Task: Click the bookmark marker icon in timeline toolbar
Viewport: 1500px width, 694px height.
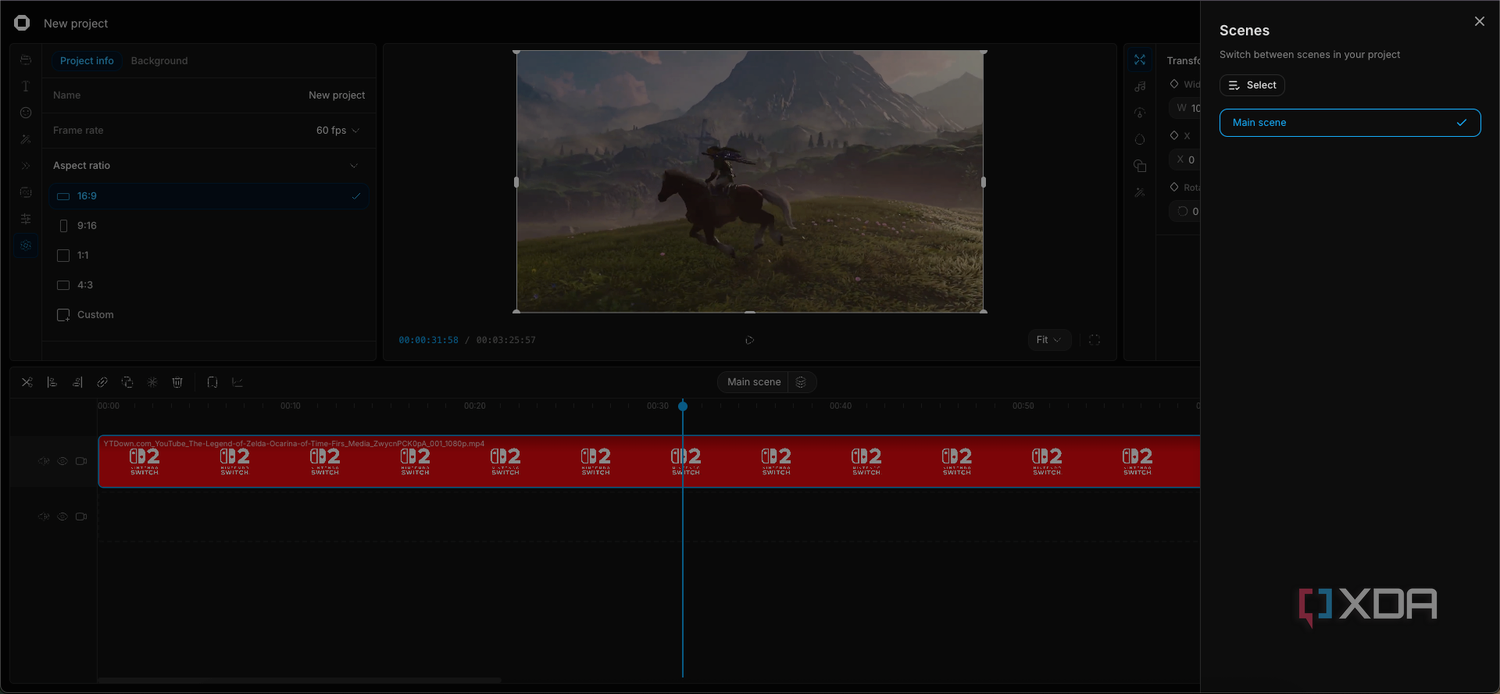Action: pos(212,382)
